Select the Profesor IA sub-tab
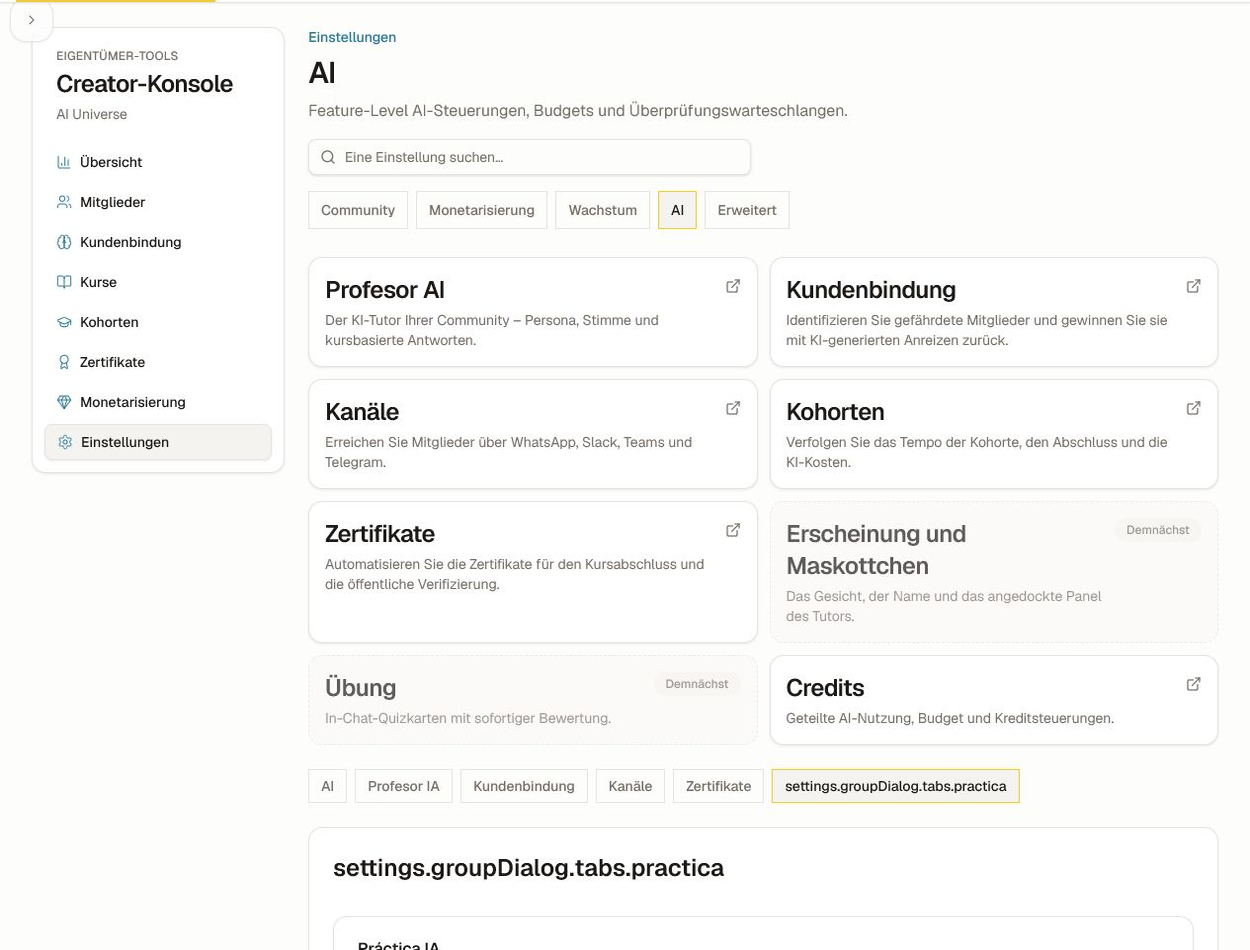Viewport: 1250px width, 950px height. pos(403,786)
